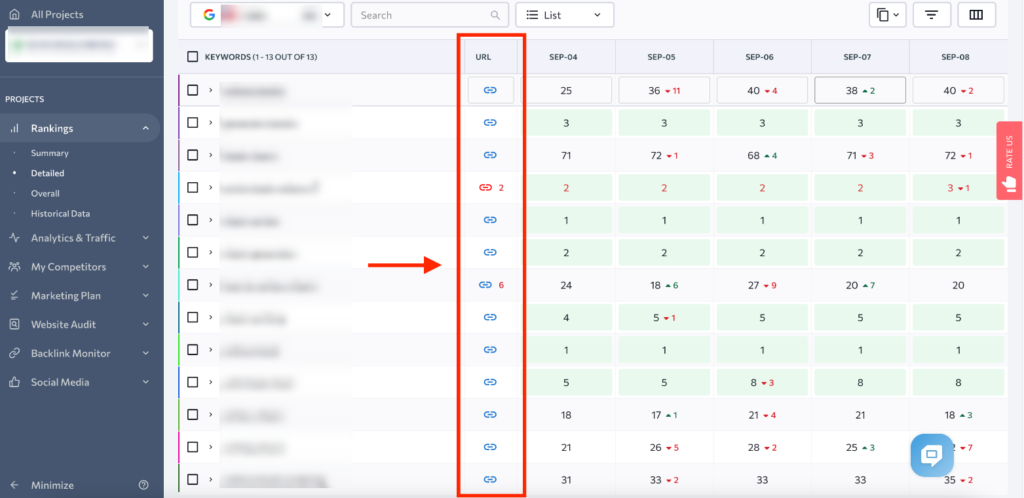
Task: Expand the copy icon dropdown
Action: 887,15
